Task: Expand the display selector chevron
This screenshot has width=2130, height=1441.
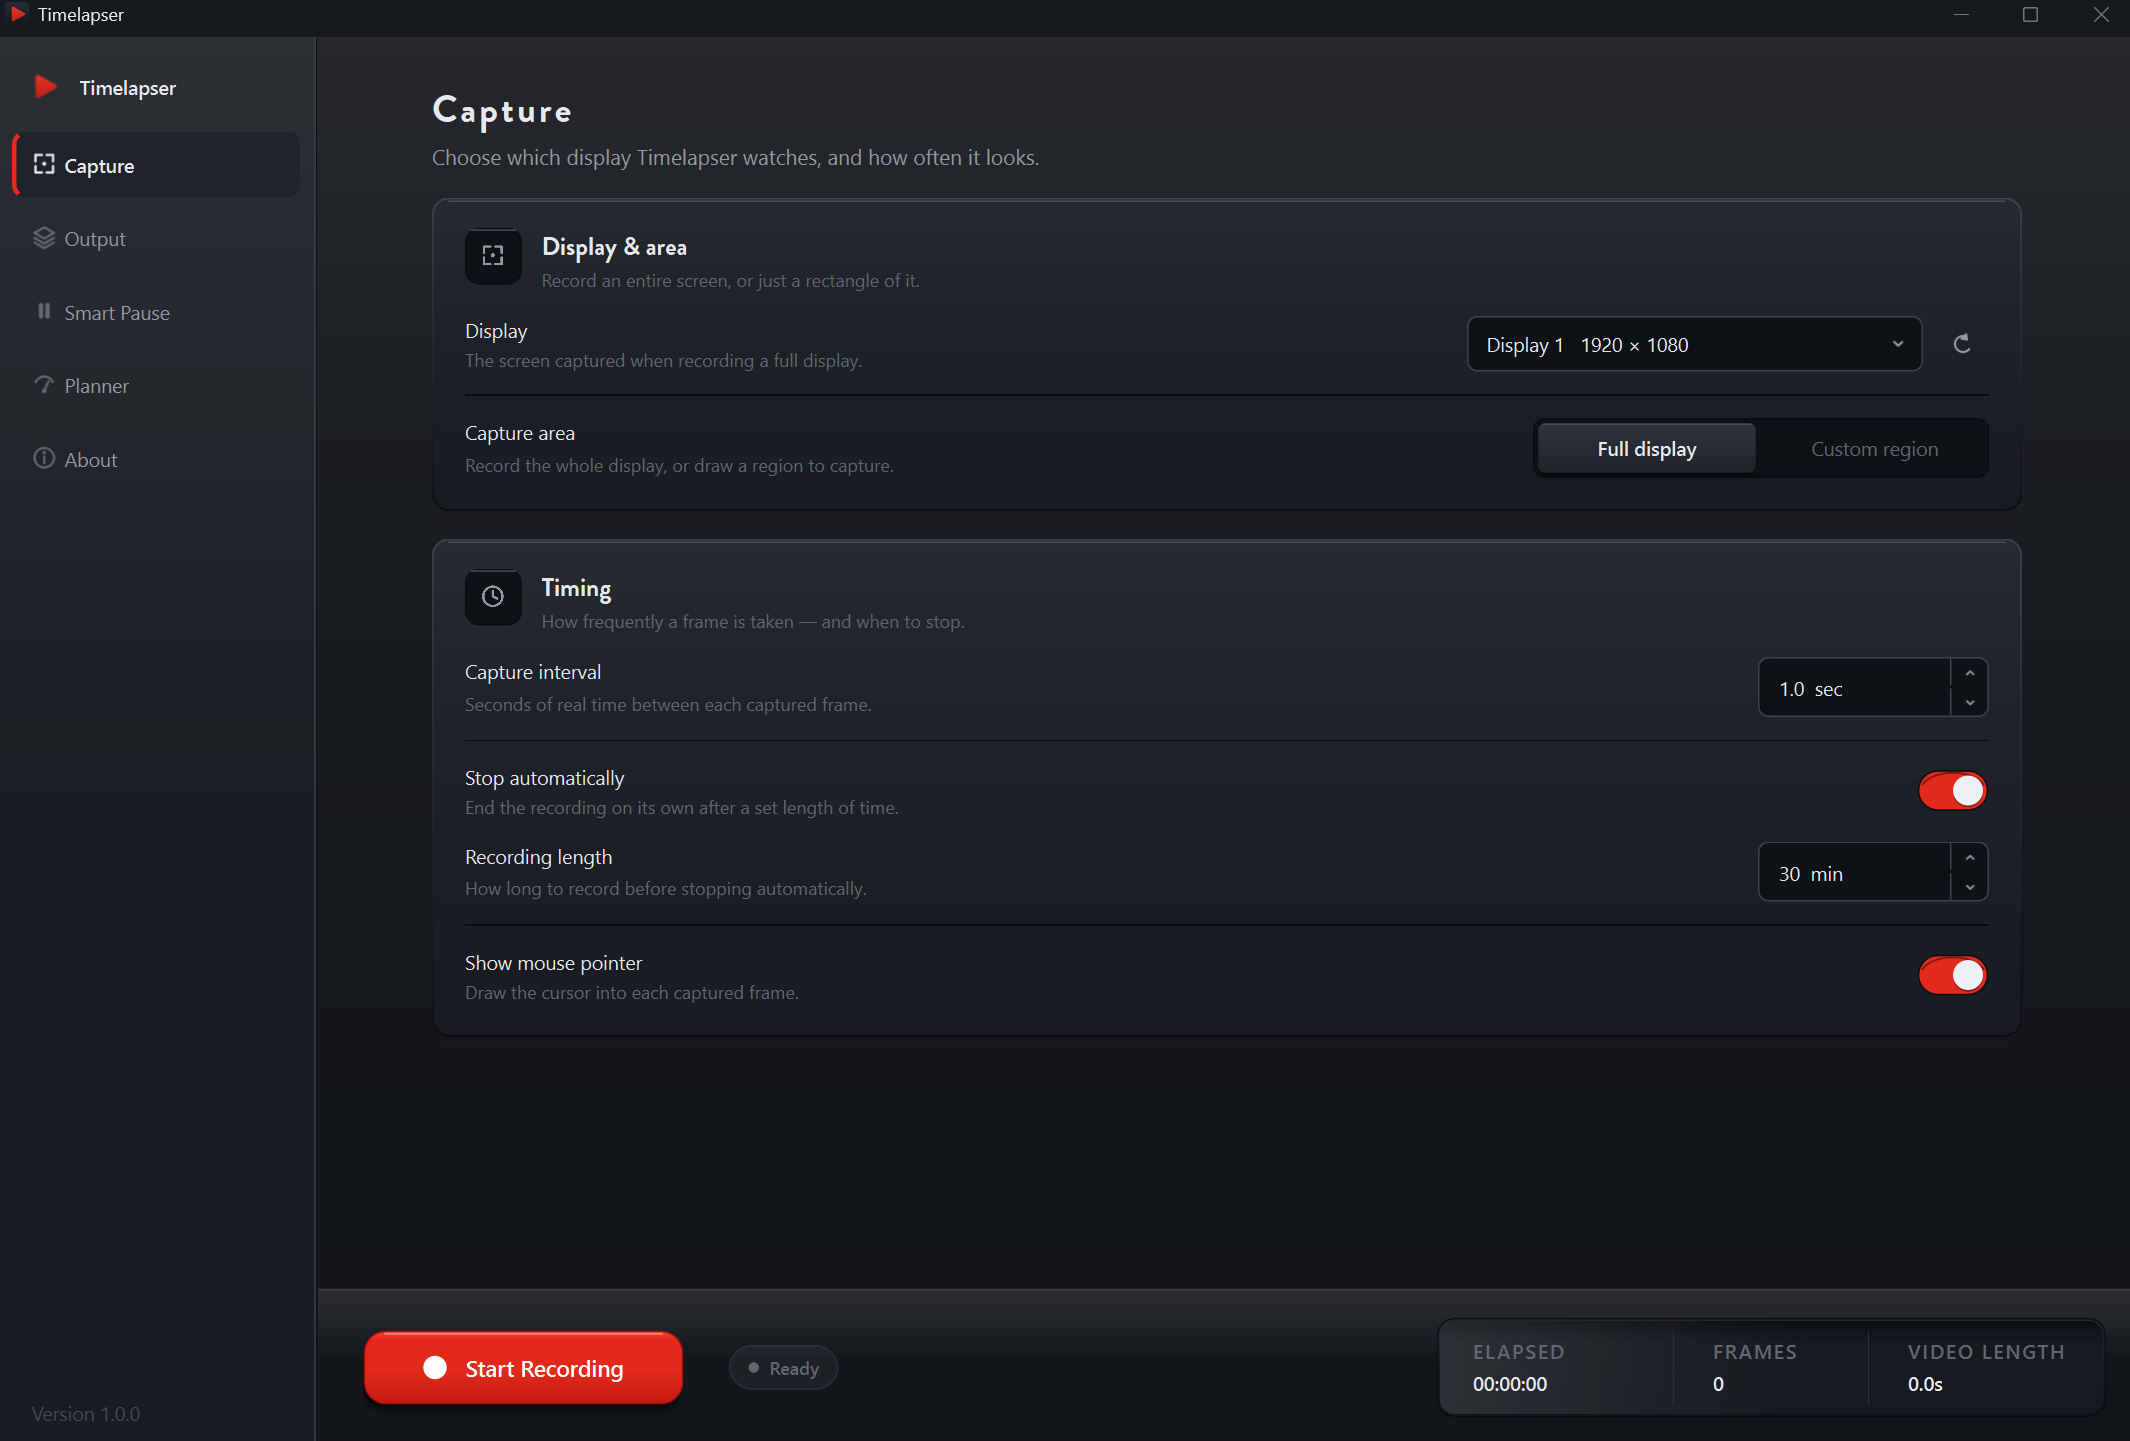Action: click(1898, 344)
